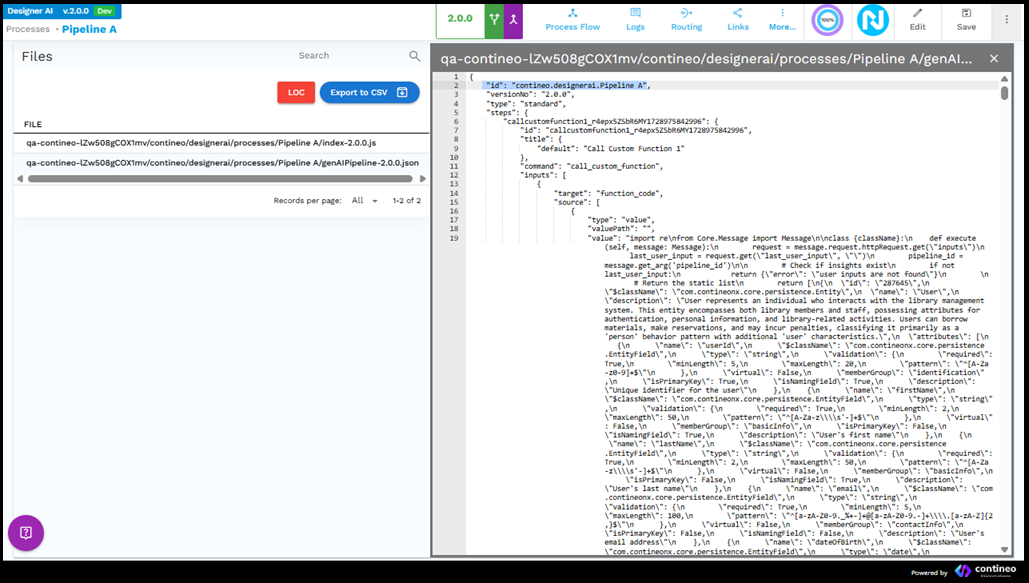Open the Routing settings
Viewport: 1029px width, 583px height.
point(686,19)
